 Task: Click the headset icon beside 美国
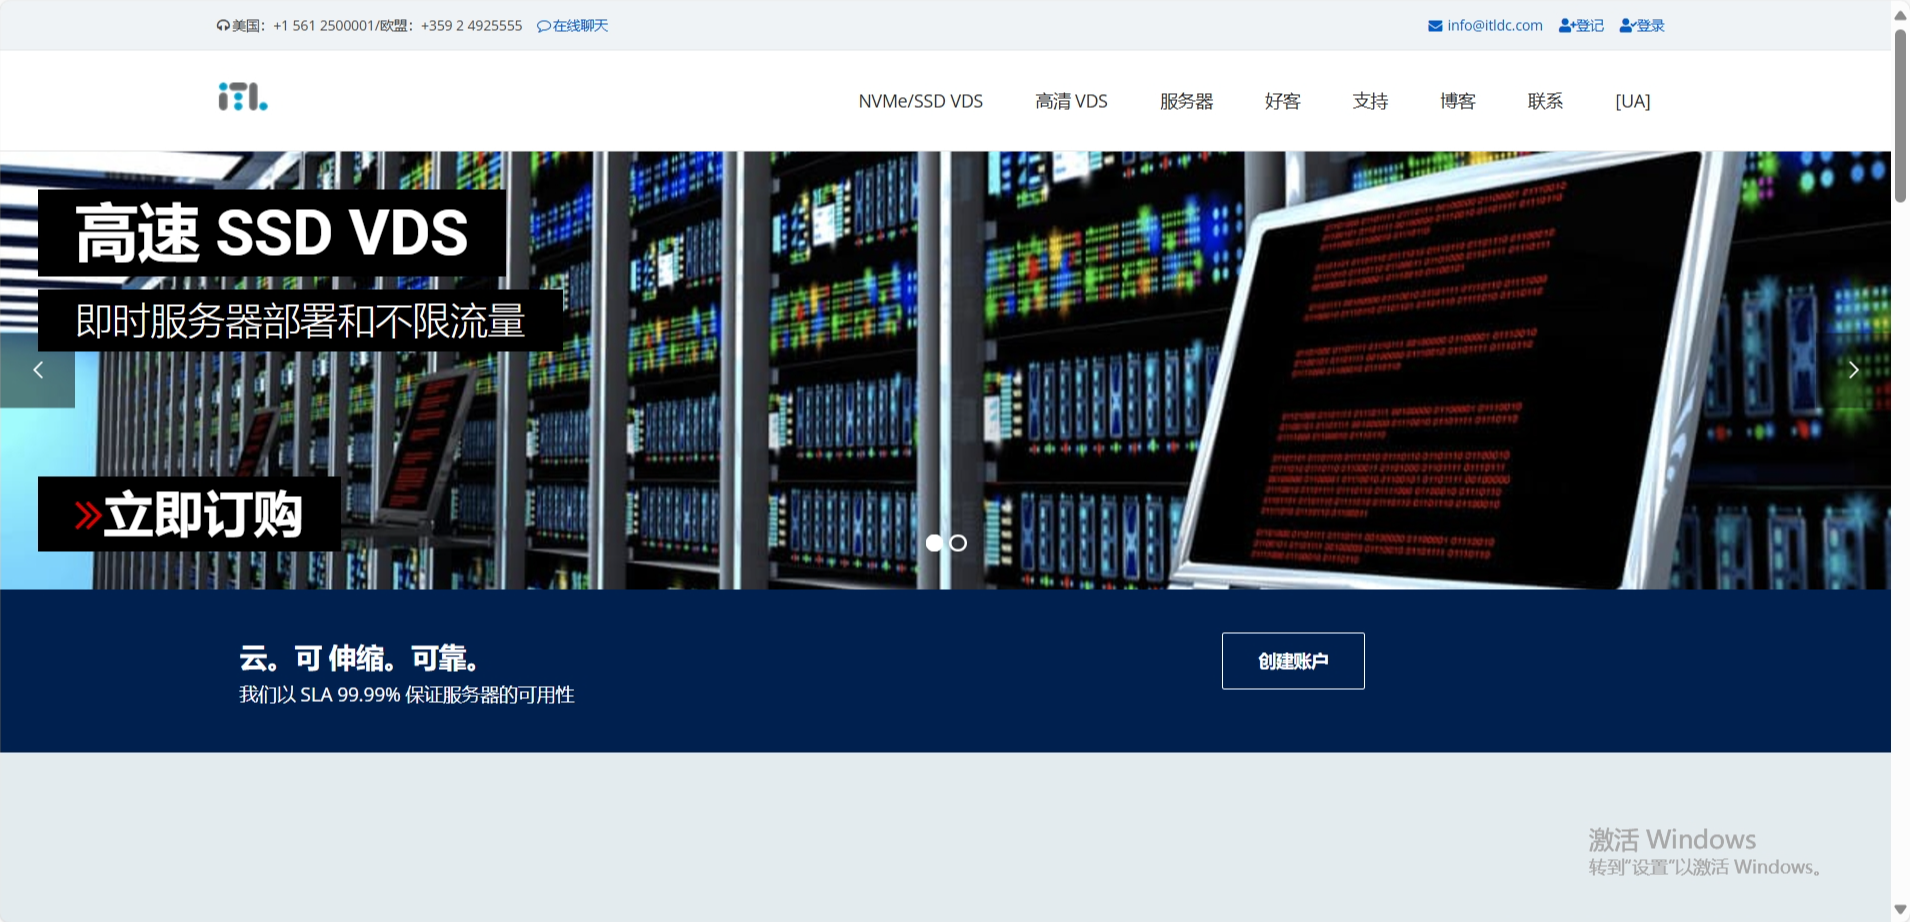222,25
